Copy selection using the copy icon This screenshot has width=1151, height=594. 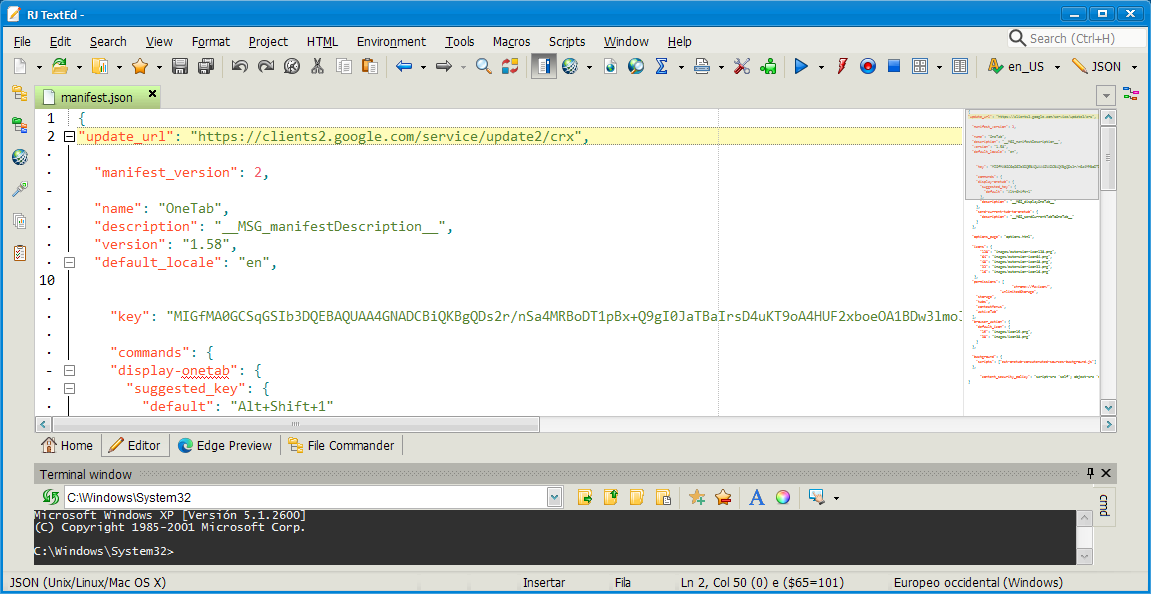[344, 67]
